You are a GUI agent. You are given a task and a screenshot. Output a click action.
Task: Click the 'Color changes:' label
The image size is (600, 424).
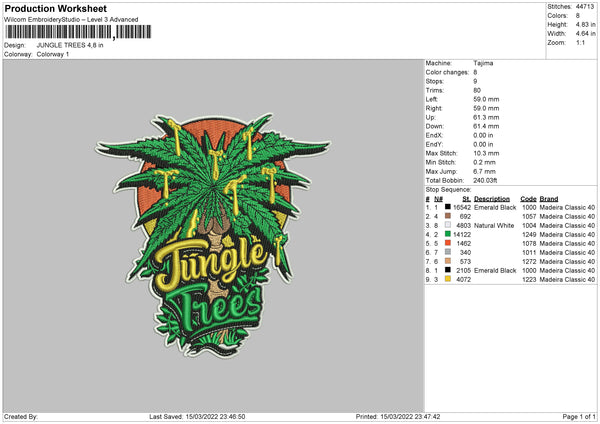tap(447, 72)
